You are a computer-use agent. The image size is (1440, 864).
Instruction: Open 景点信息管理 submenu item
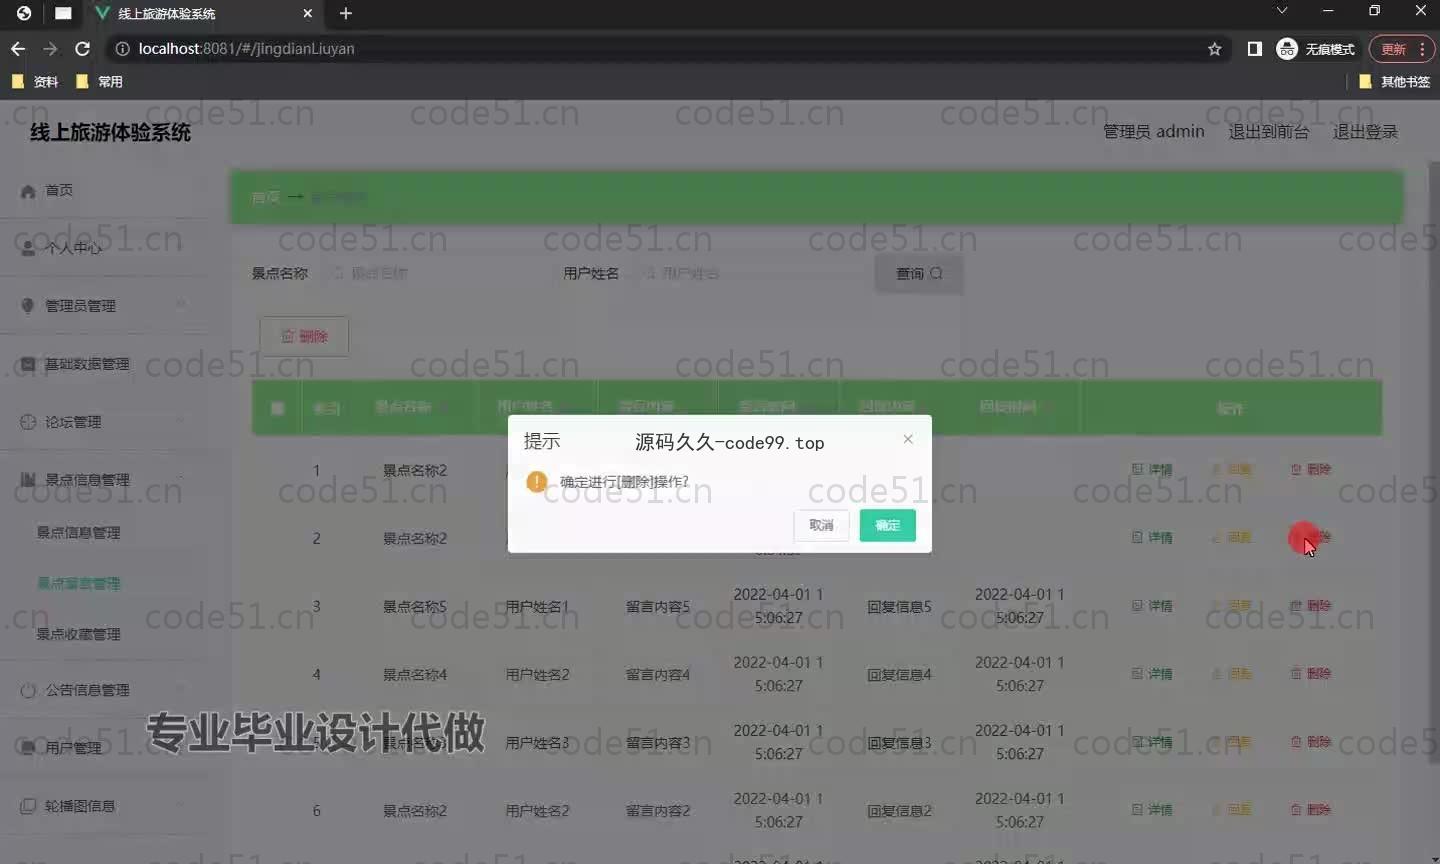pos(79,533)
